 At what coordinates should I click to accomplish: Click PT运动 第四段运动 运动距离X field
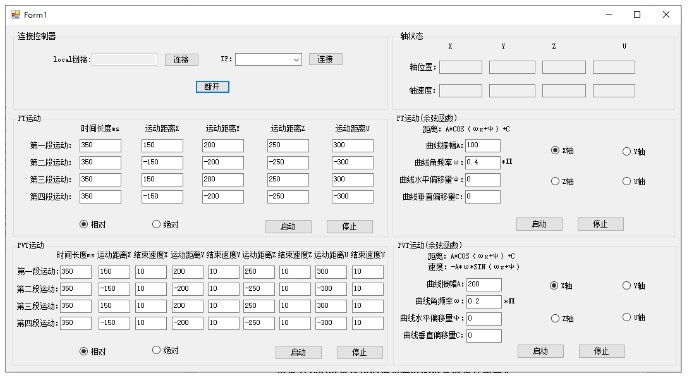[162, 197]
